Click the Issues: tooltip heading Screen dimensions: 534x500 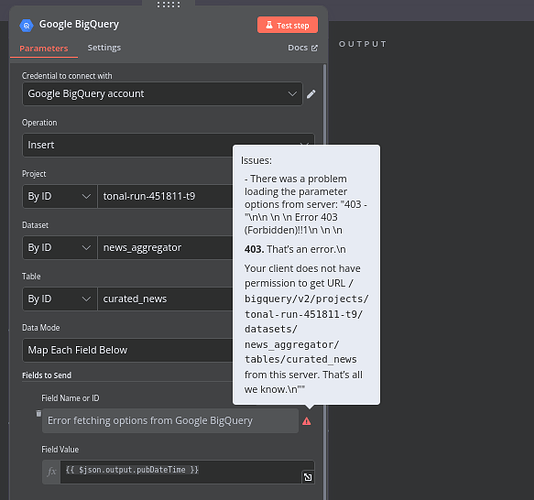[256, 160]
